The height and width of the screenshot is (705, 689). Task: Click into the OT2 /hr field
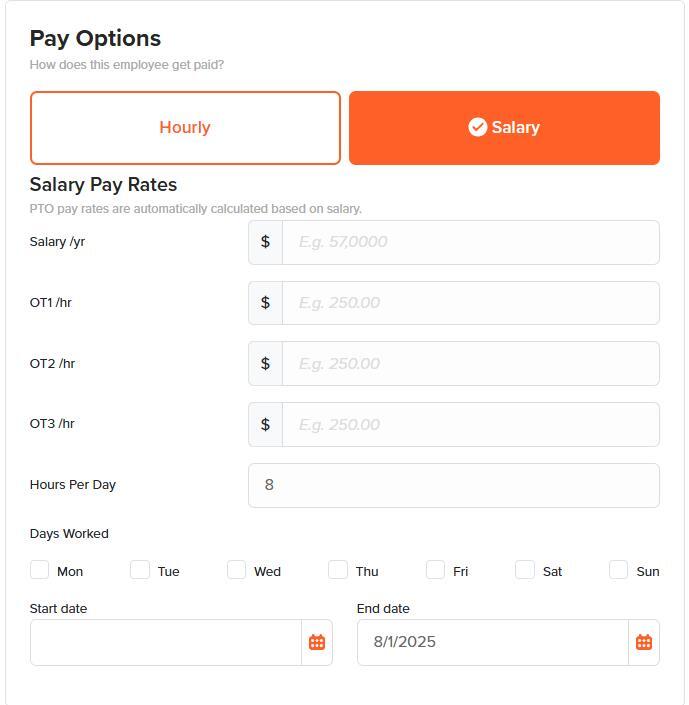click(470, 364)
